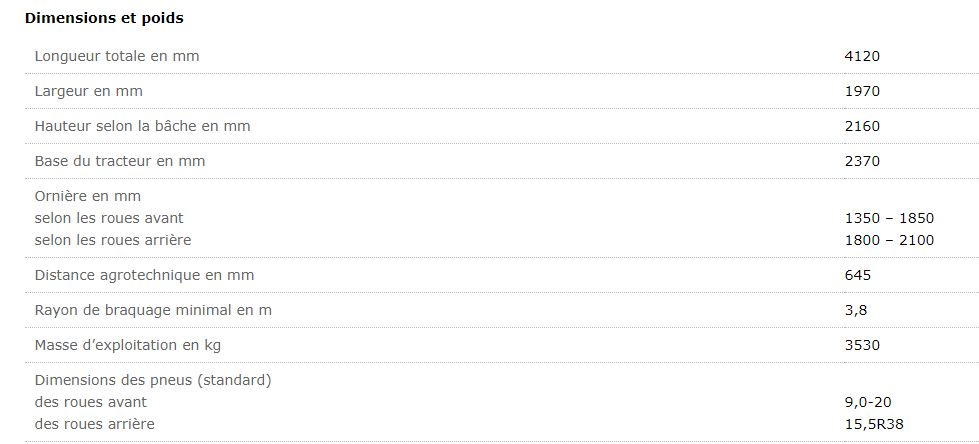Click the range value 1800 – 2100
The height and width of the screenshot is (444, 979).
(889, 240)
